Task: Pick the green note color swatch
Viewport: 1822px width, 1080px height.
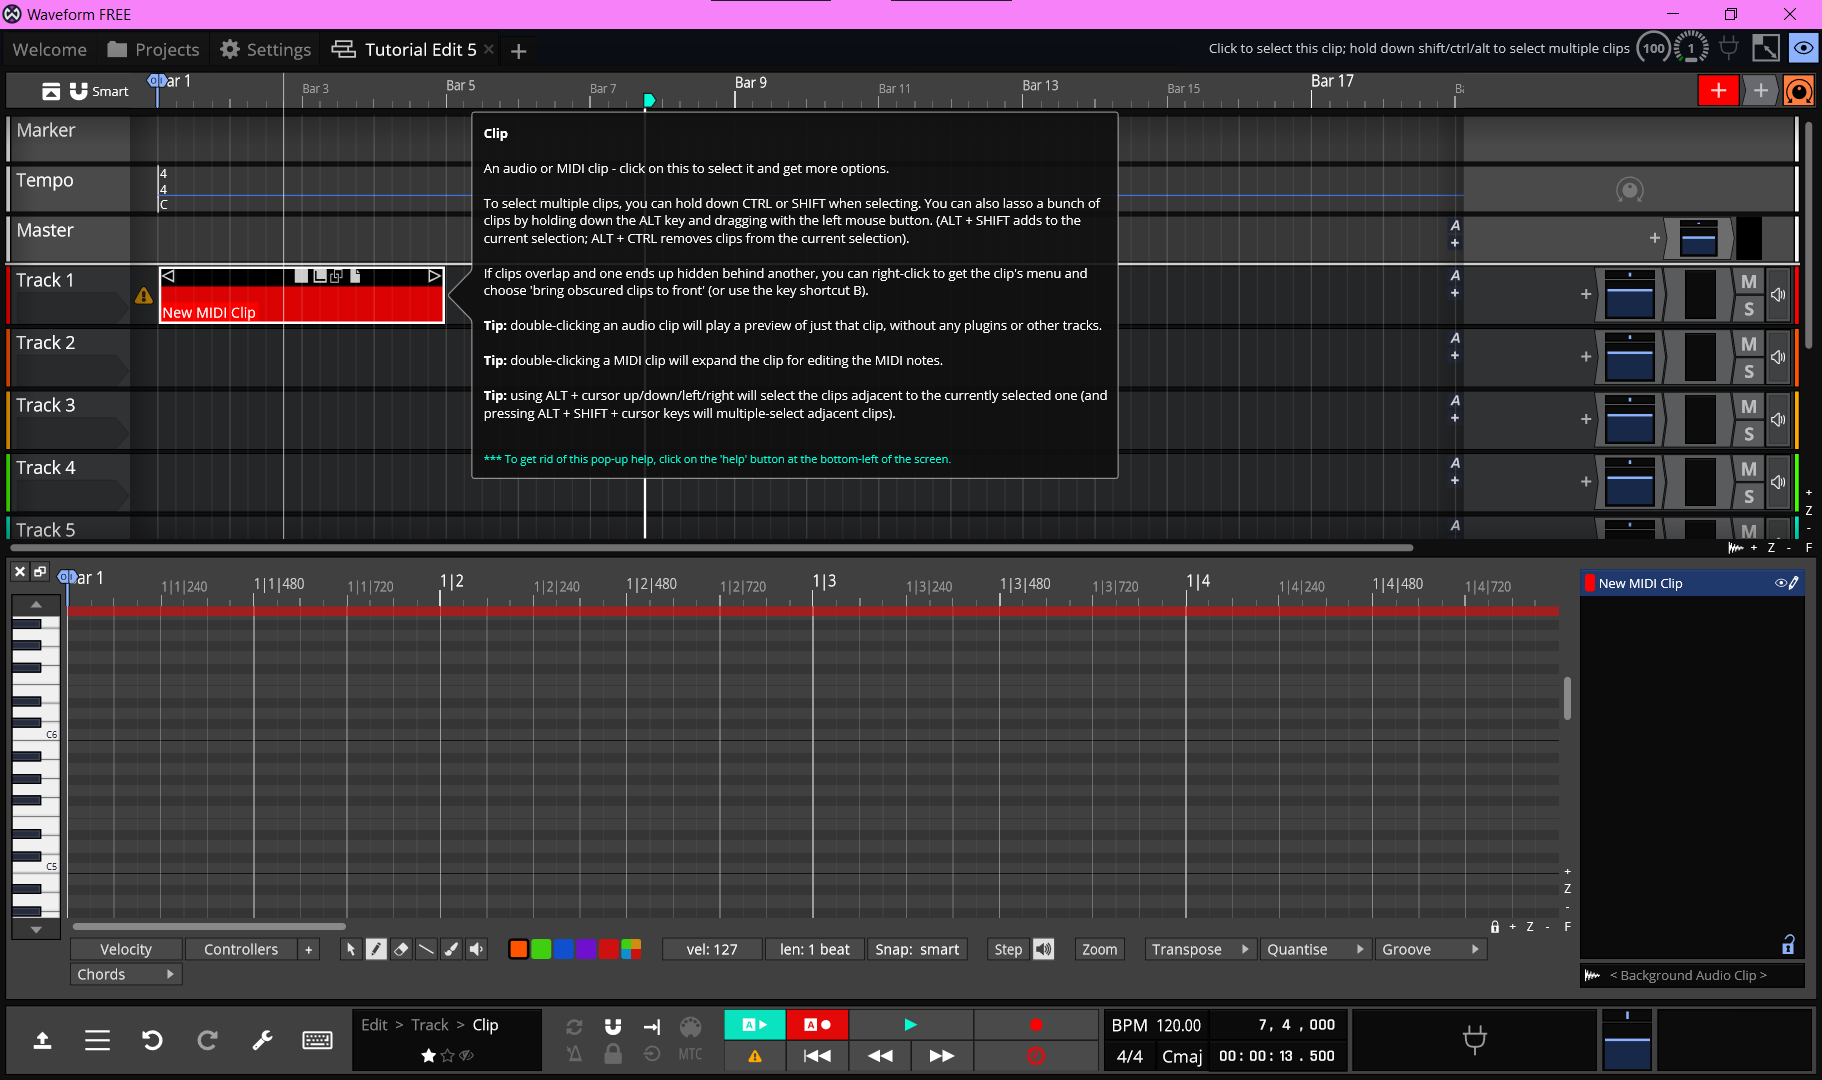Action: click(541, 949)
